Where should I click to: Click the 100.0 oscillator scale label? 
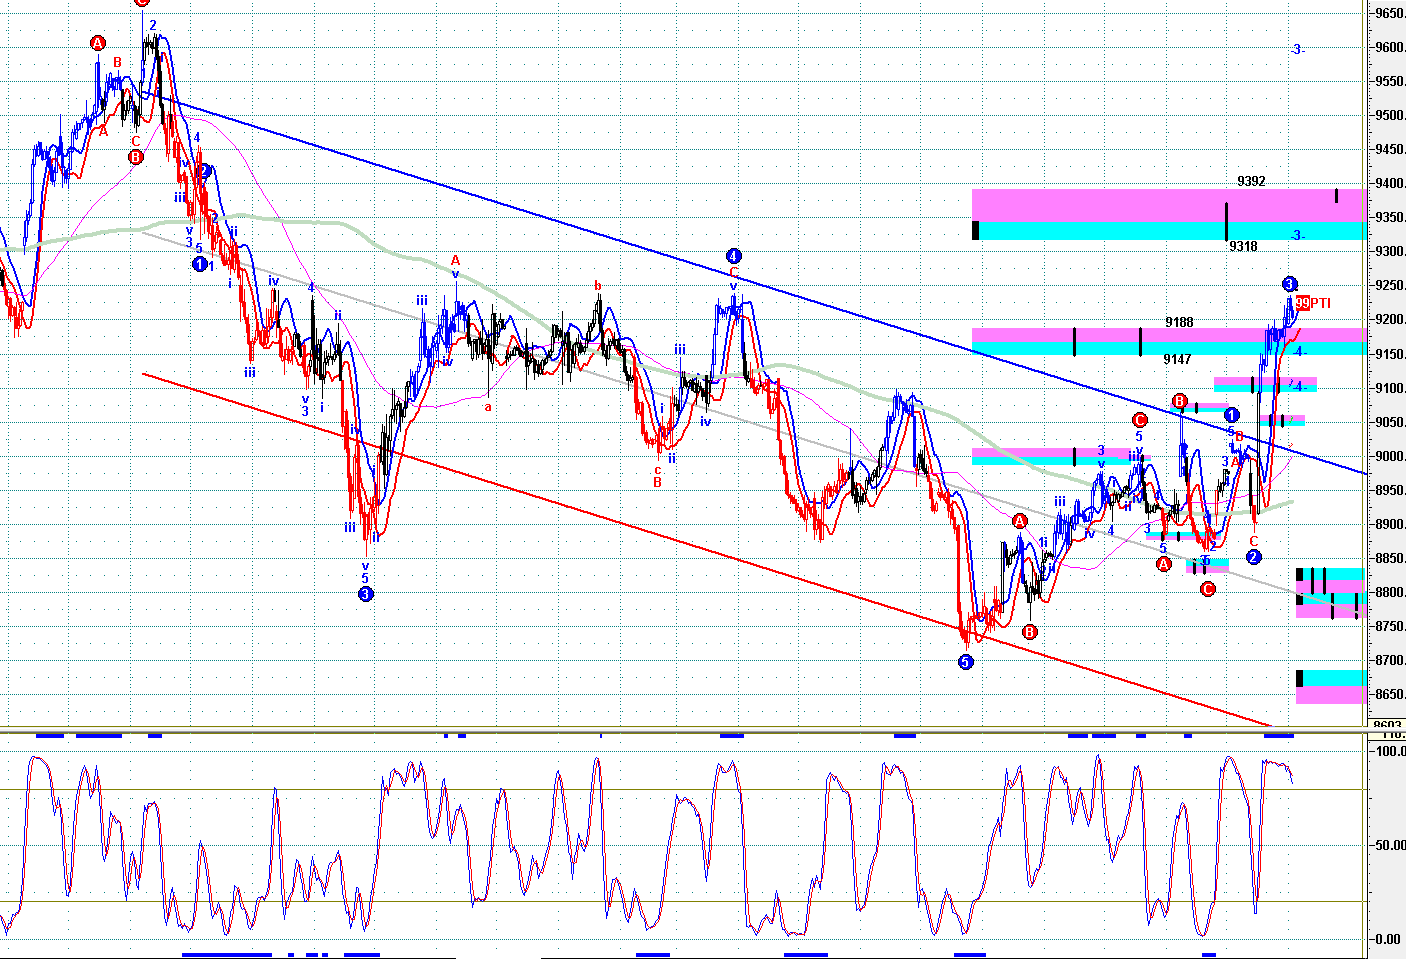1390,751
